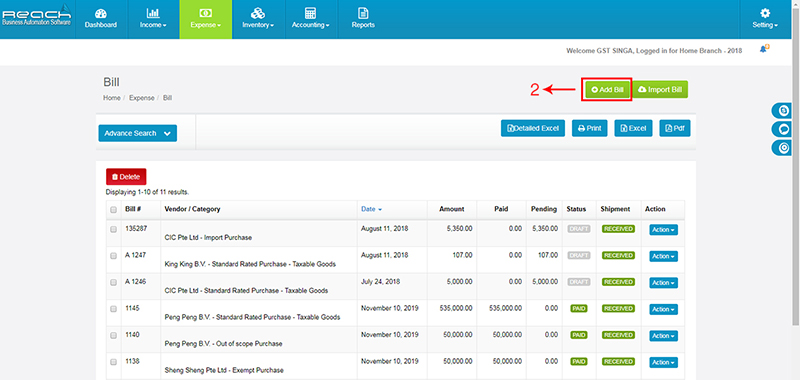Check the box for bill 1140

coord(113,336)
